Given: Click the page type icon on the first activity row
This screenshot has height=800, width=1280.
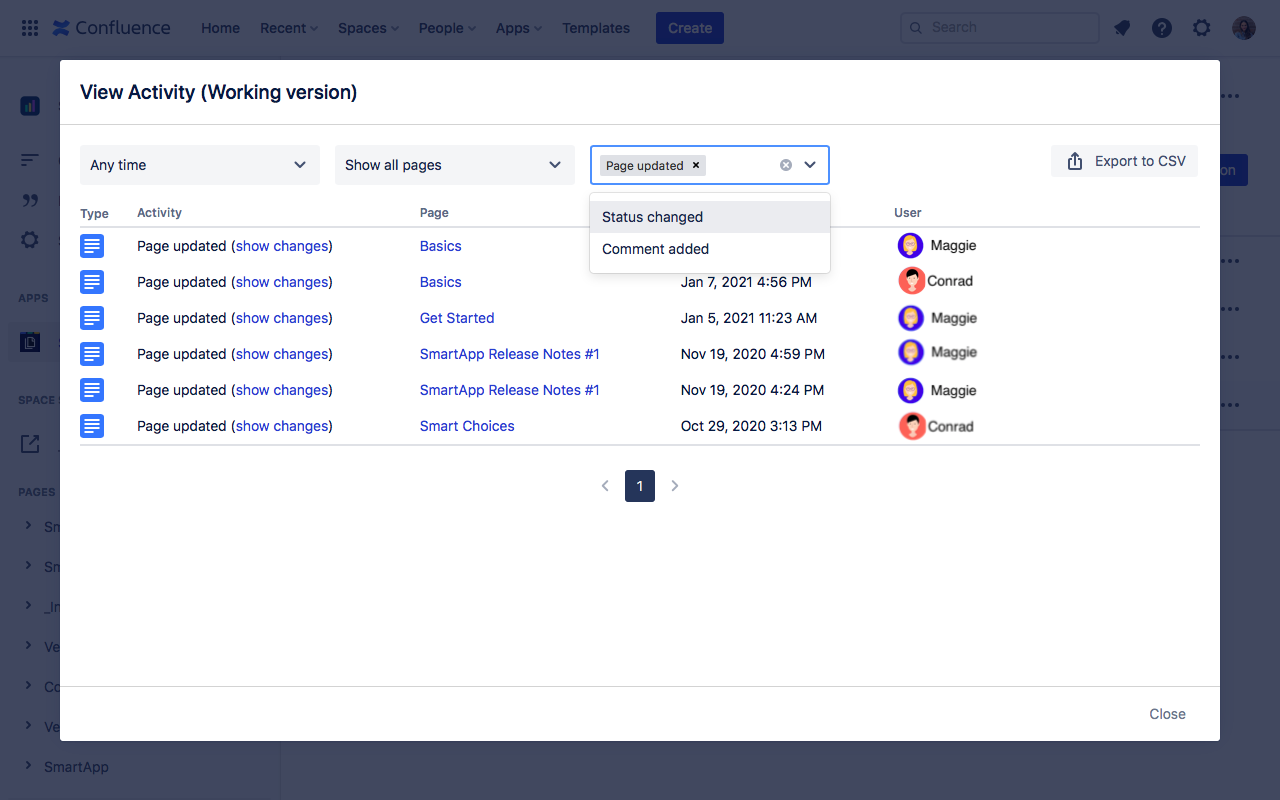Looking at the screenshot, I should 92,245.
